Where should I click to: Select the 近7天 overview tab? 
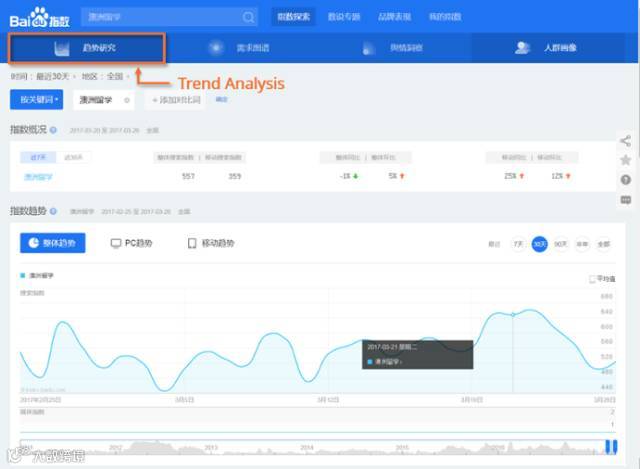pos(38,157)
